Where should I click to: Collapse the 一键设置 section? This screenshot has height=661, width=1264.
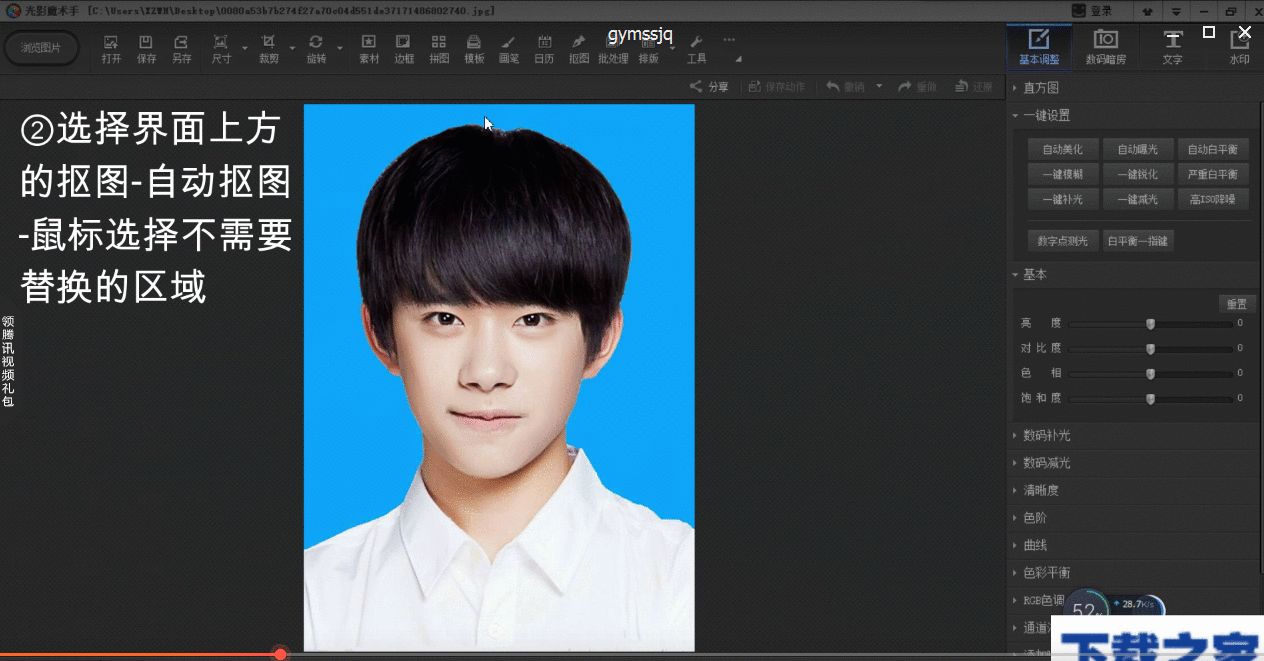[x=1046, y=115]
